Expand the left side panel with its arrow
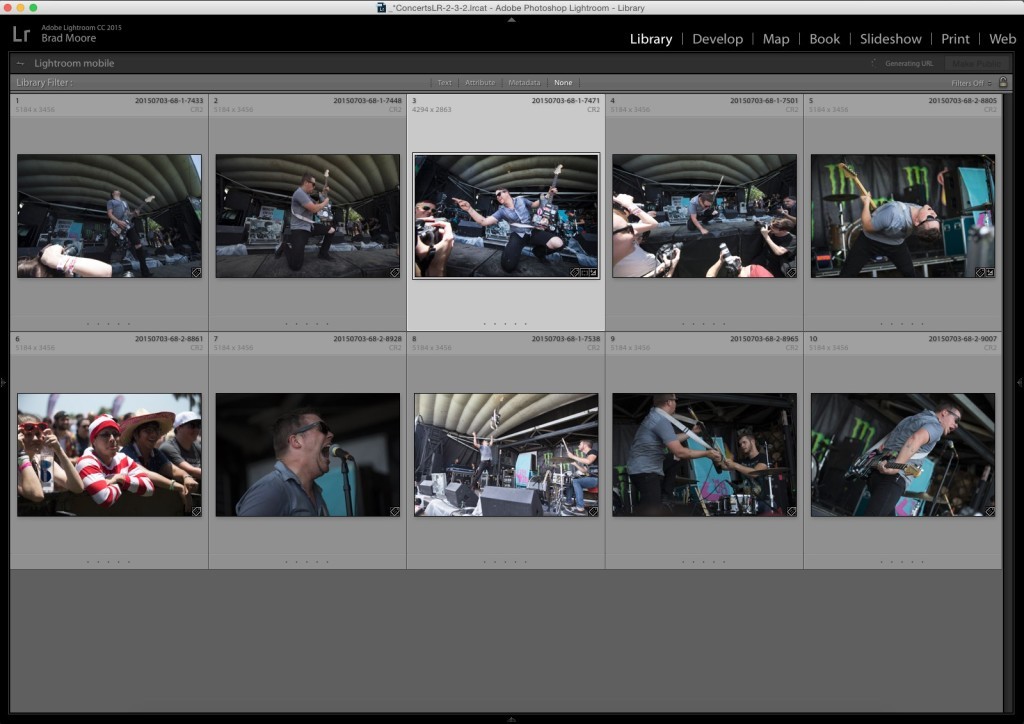This screenshot has width=1024, height=724. [x=5, y=381]
